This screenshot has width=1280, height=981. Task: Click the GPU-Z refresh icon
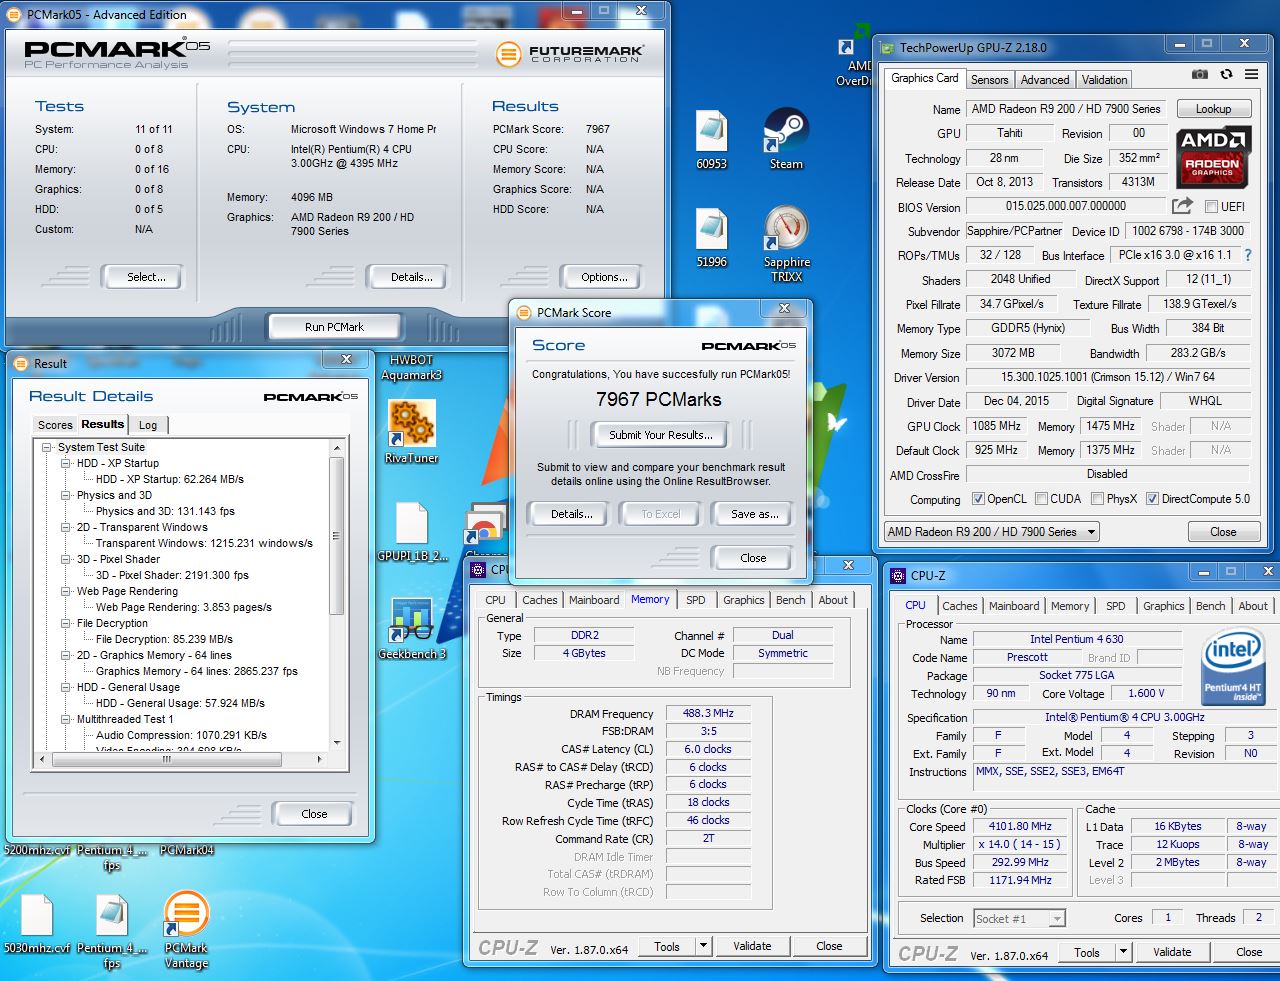[x=1226, y=75]
